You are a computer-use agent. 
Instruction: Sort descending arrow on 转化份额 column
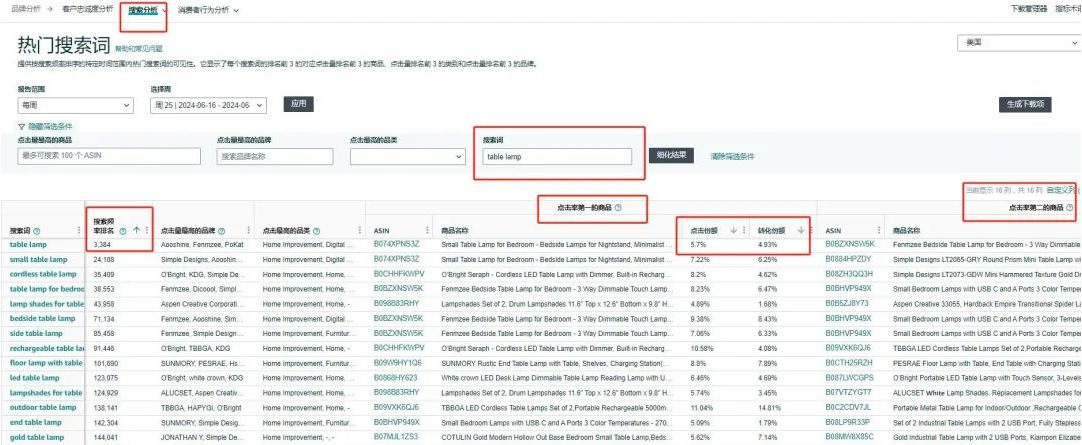(x=800, y=230)
